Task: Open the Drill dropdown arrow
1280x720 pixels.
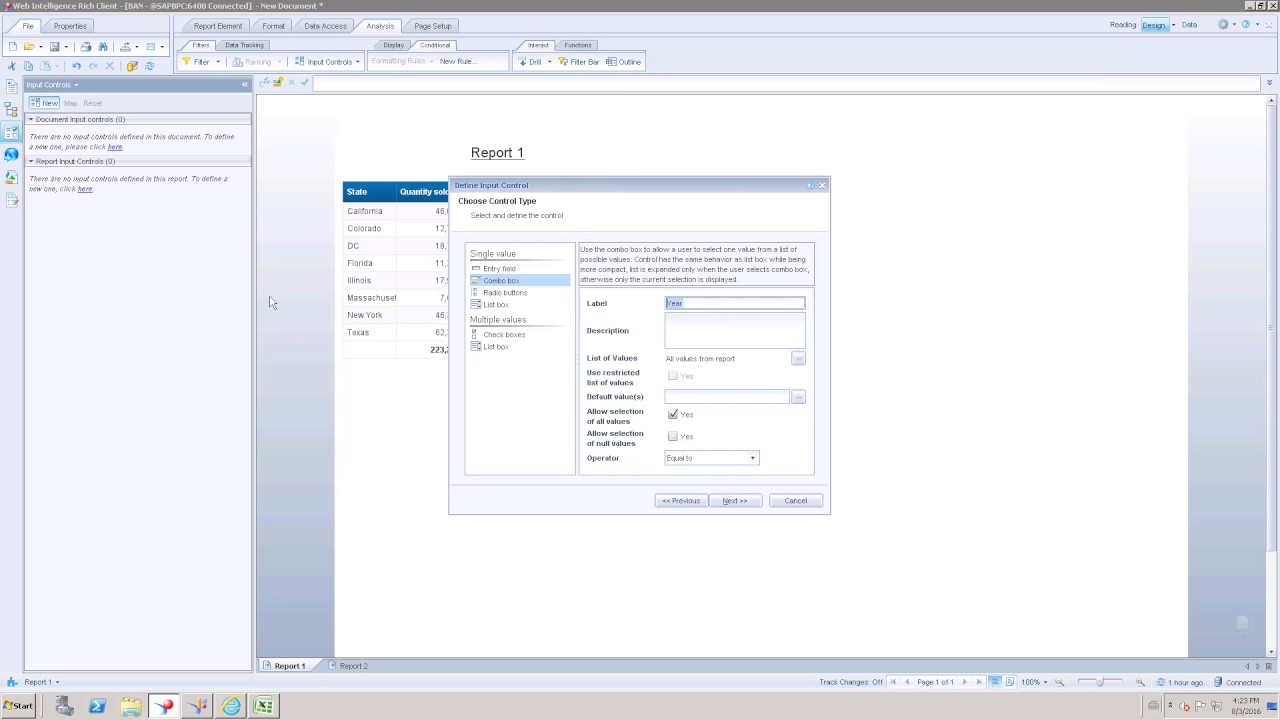Action: (549, 62)
